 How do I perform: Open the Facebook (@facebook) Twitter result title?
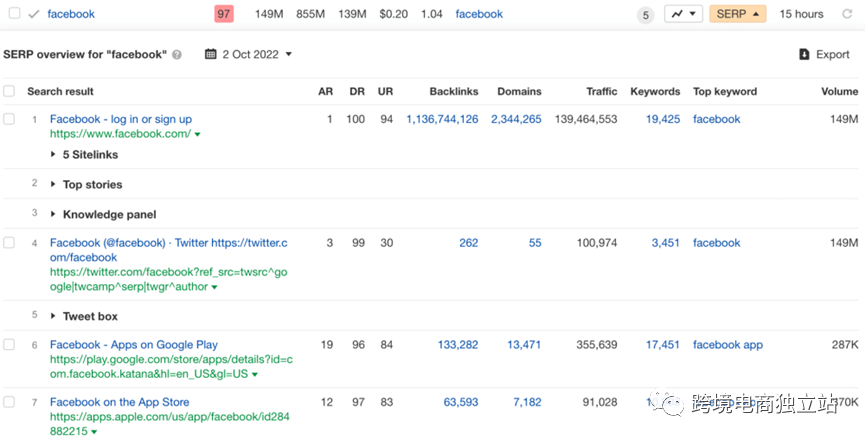pos(168,249)
